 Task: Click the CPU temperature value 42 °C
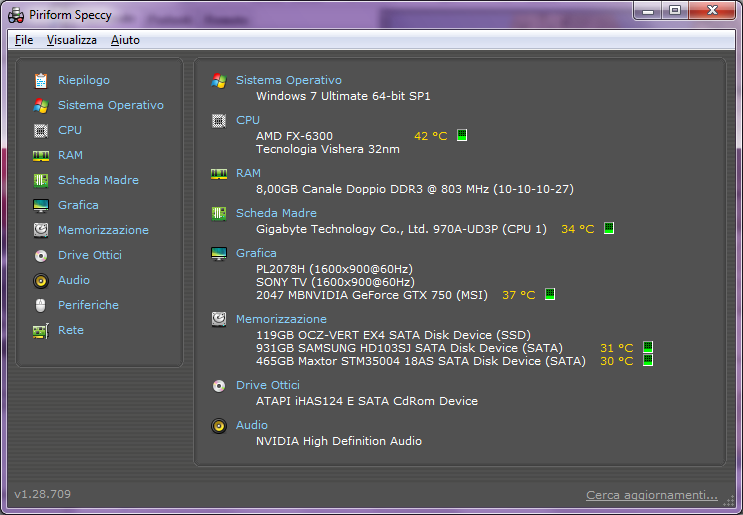tap(430, 136)
